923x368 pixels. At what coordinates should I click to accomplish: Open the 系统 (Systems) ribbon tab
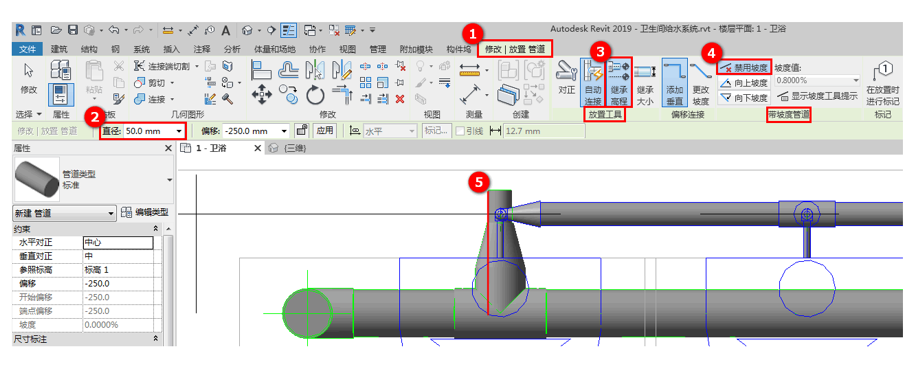141,49
